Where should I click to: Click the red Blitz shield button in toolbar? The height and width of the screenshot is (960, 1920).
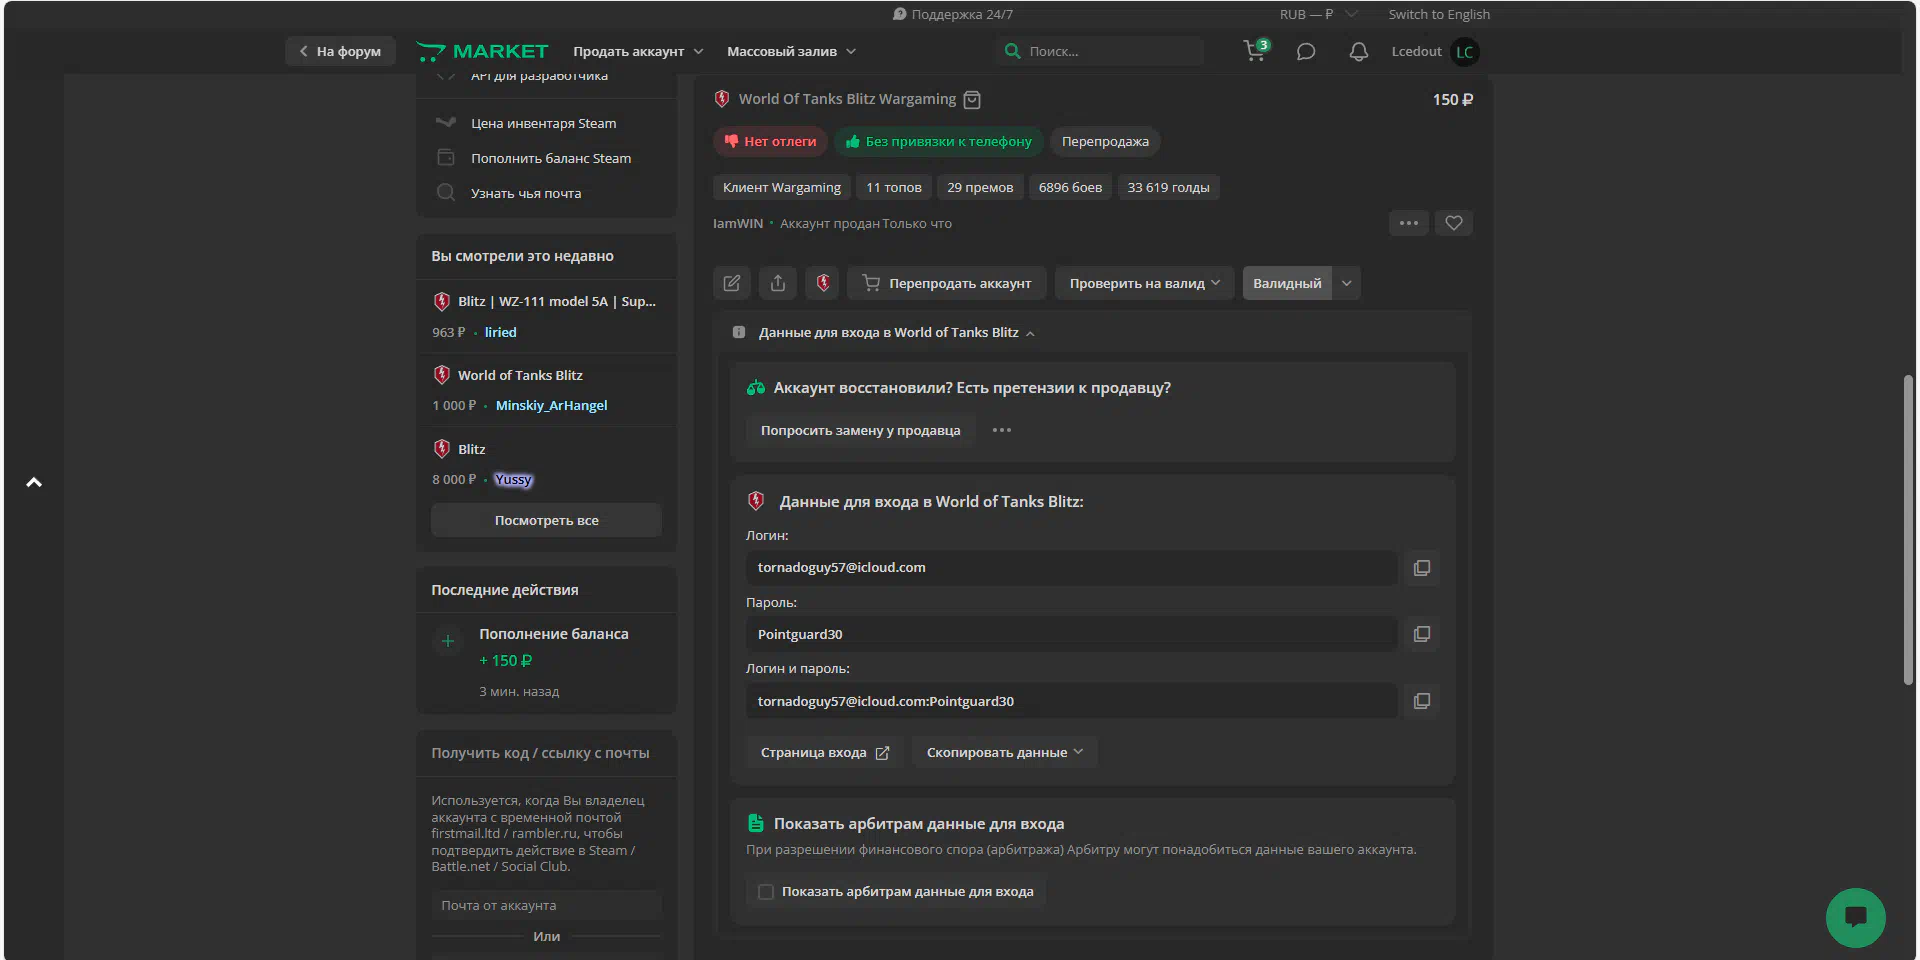click(823, 283)
